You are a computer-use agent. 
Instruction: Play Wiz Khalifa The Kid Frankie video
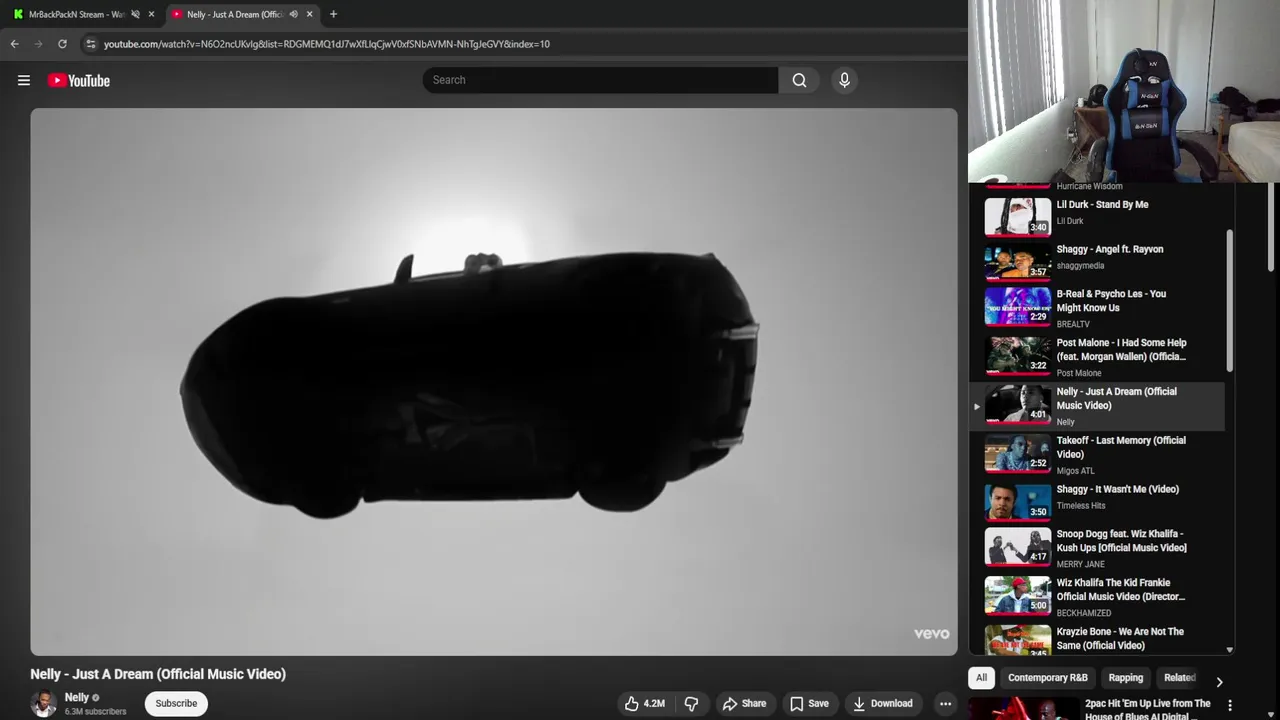pyautogui.click(x=1097, y=597)
